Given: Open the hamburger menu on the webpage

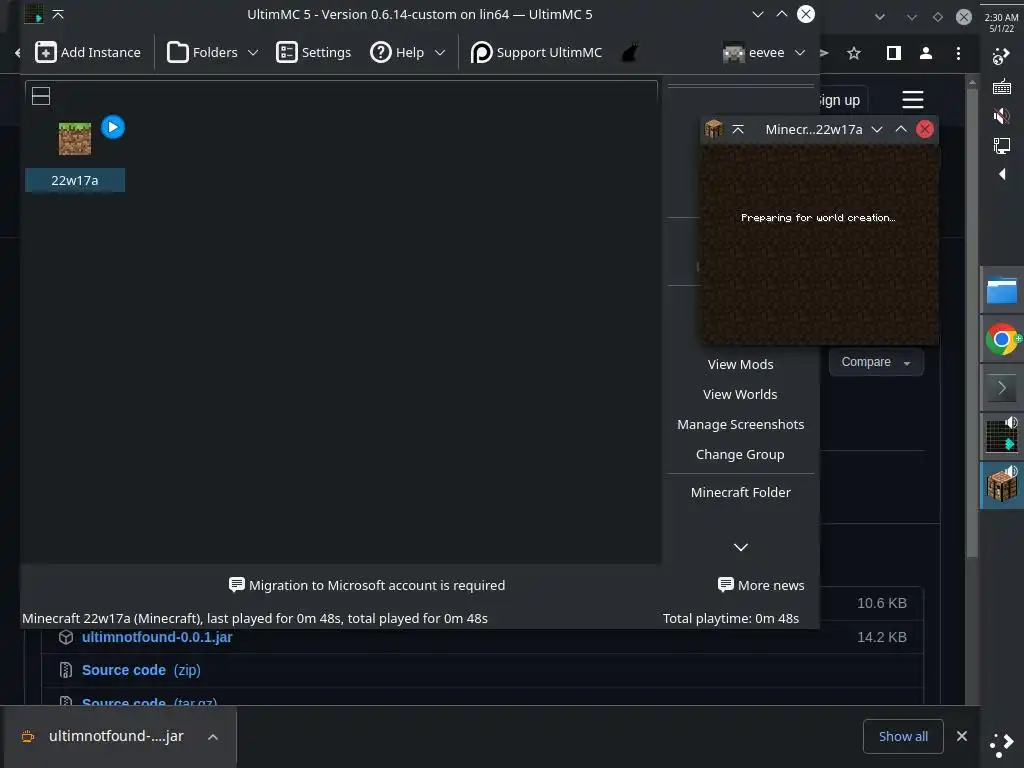Looking at the screenshot, I should 913,100.
